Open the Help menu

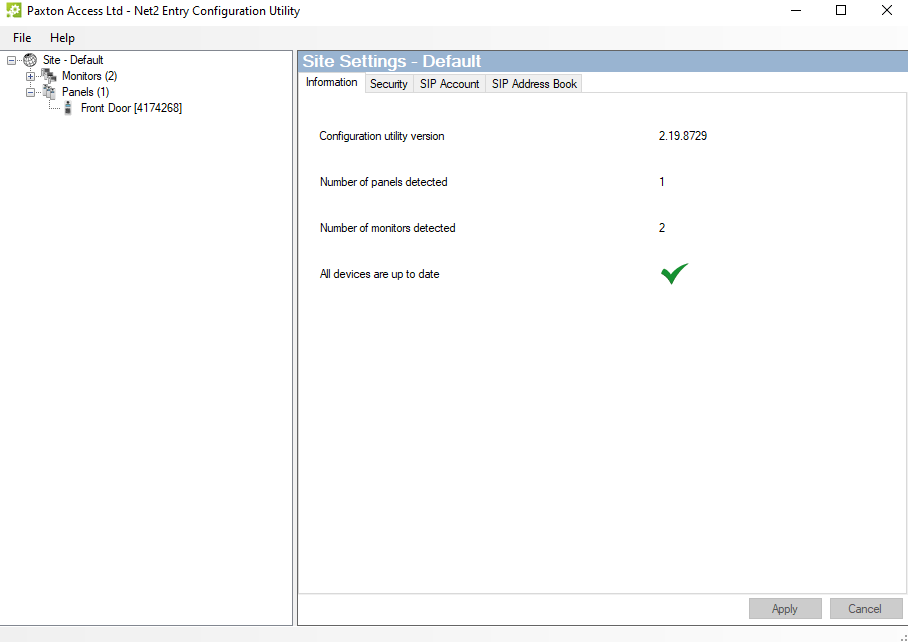point(62,38)
